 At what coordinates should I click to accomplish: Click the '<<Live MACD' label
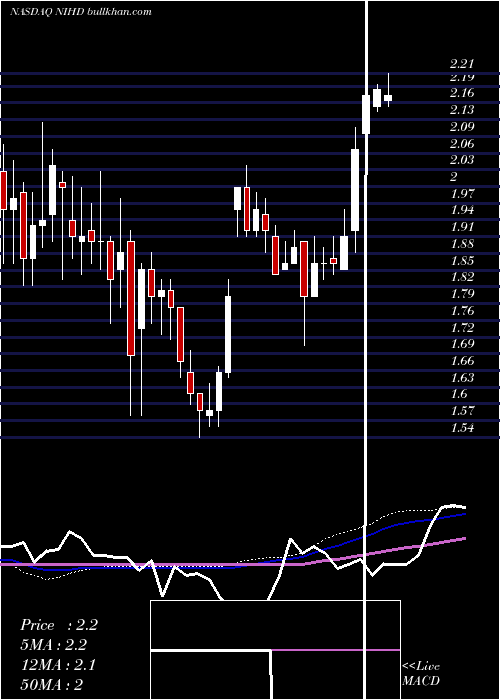pos(421,673)
